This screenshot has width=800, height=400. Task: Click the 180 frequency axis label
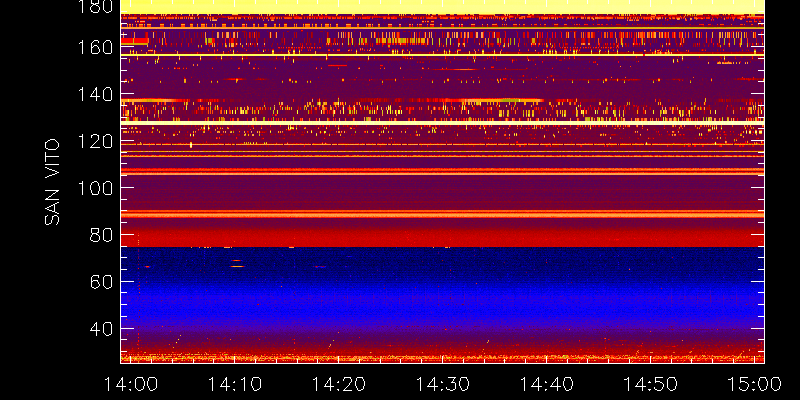[x=95, y=6]
